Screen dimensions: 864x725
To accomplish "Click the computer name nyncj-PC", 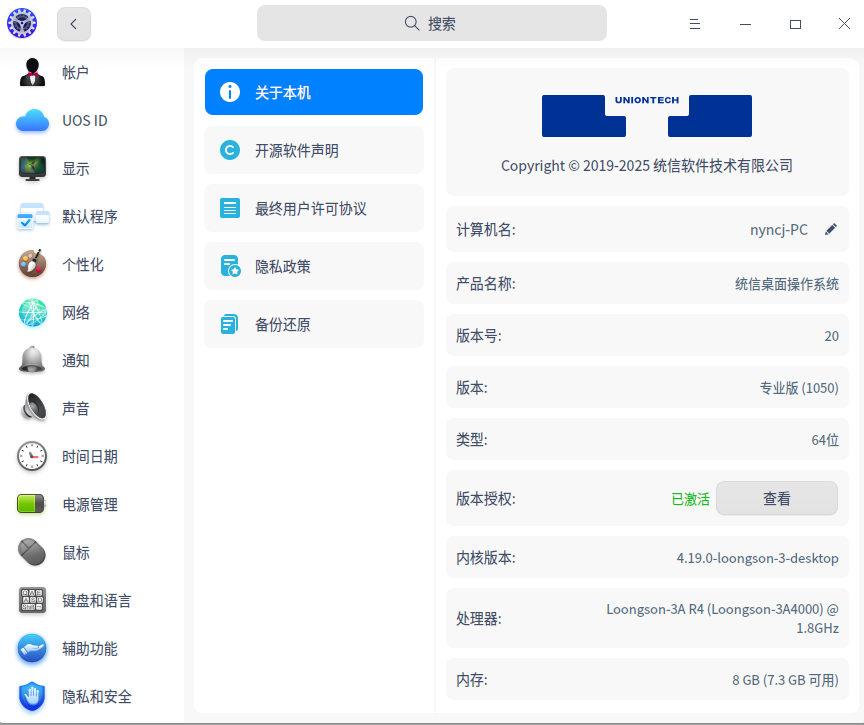I will 779,230.
